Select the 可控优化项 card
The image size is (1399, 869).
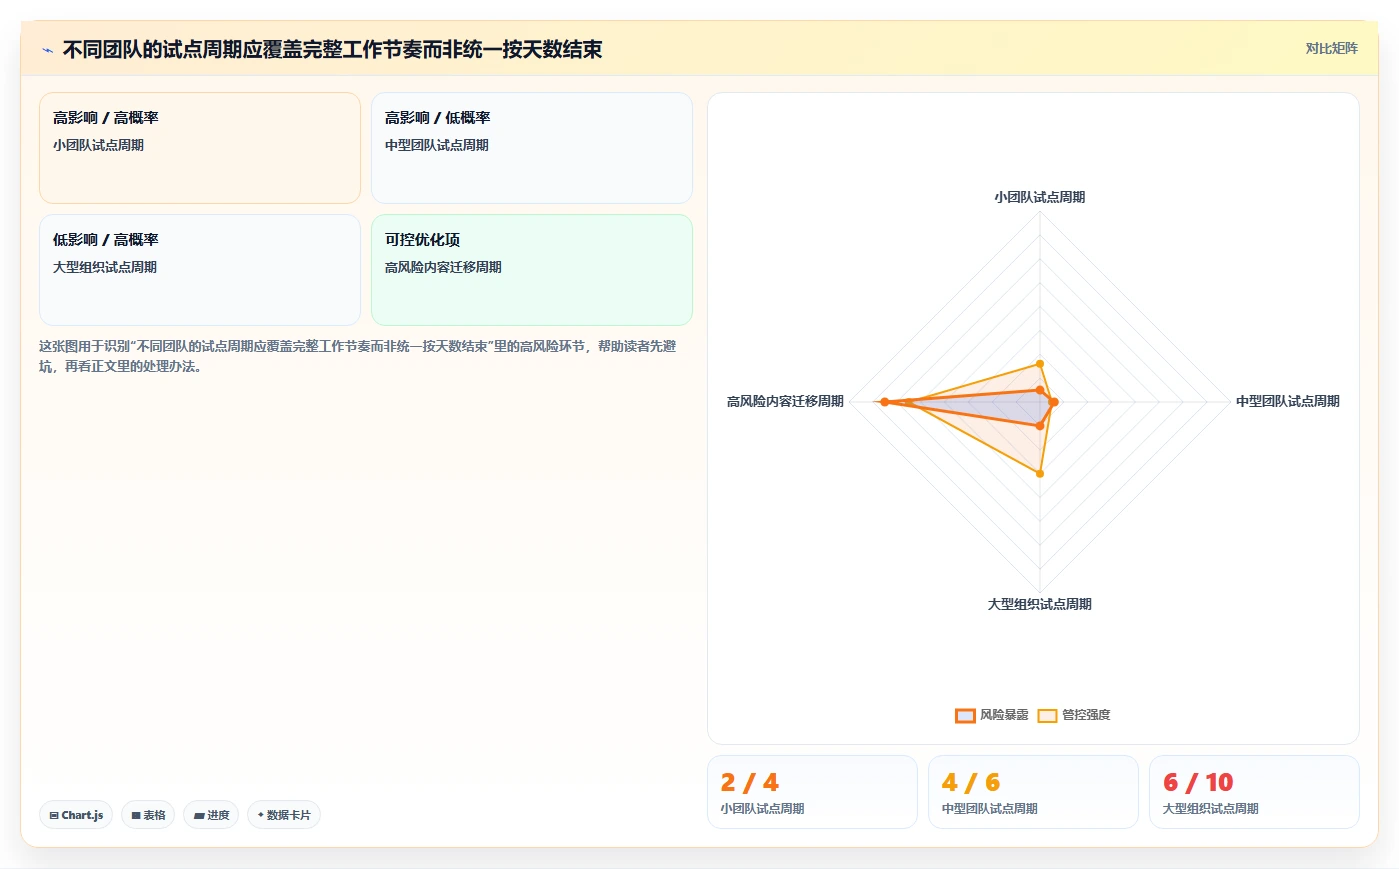(x=532, y=270)
